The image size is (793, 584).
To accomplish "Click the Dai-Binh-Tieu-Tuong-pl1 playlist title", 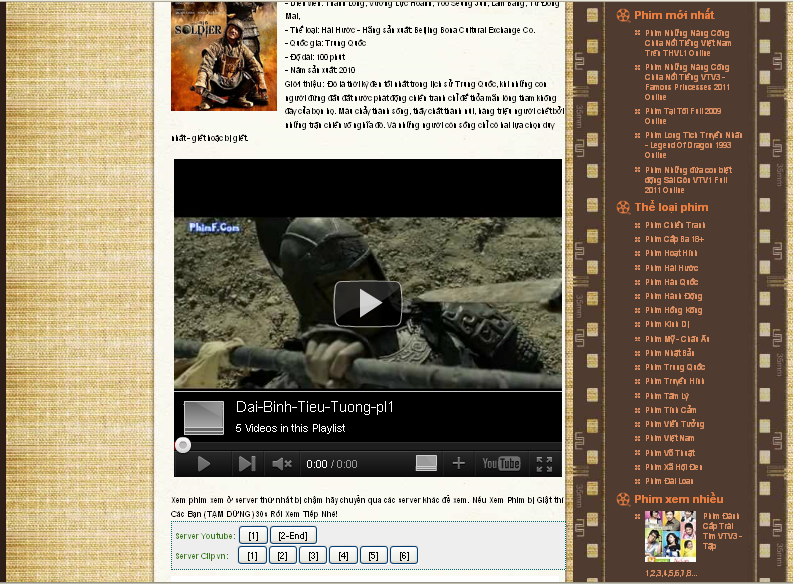I will coord(315,407).
